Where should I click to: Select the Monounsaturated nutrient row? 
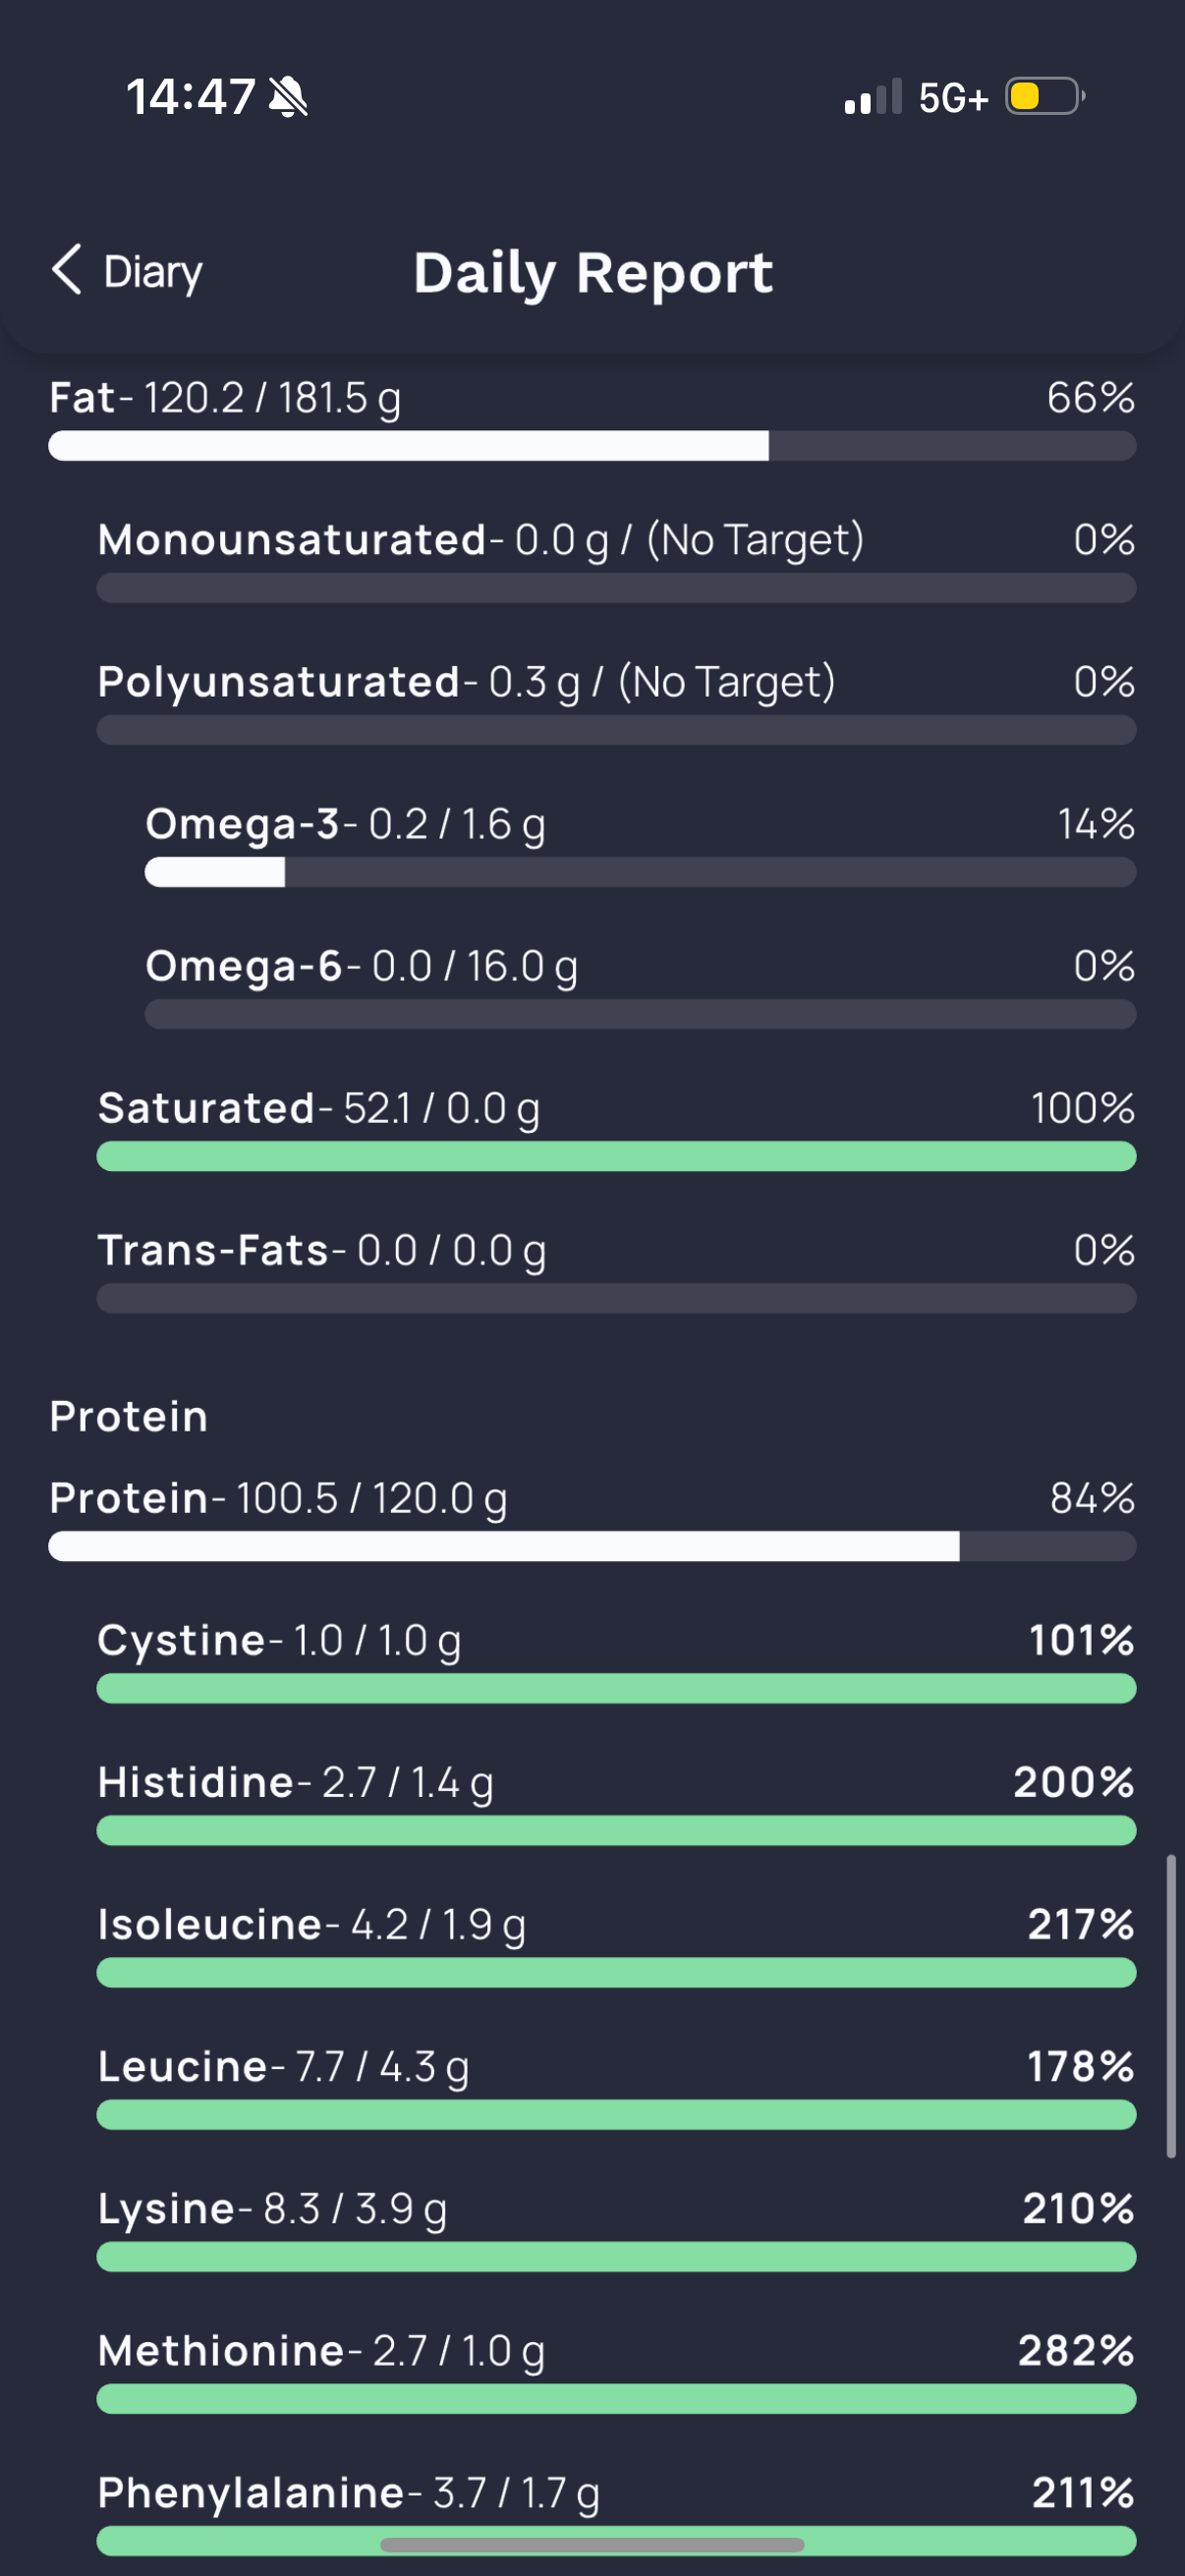click(x=616, y=560)
